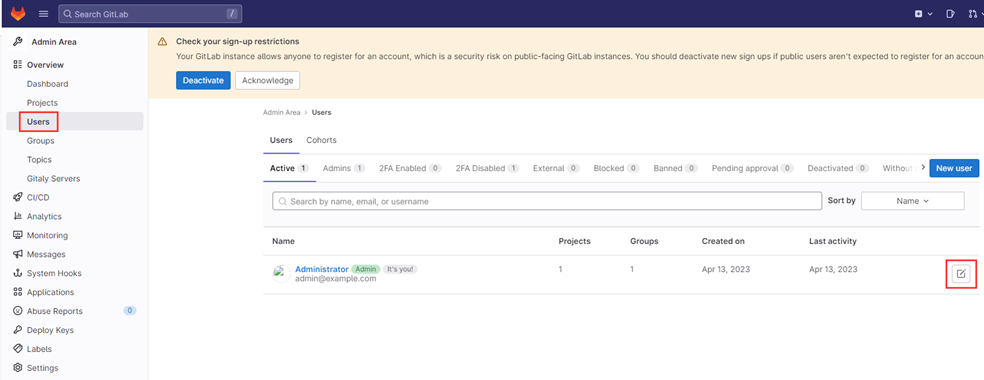Open the merge requests icon dropdown
The height and width of the screenshot is (380, 984).
point(975,14)
